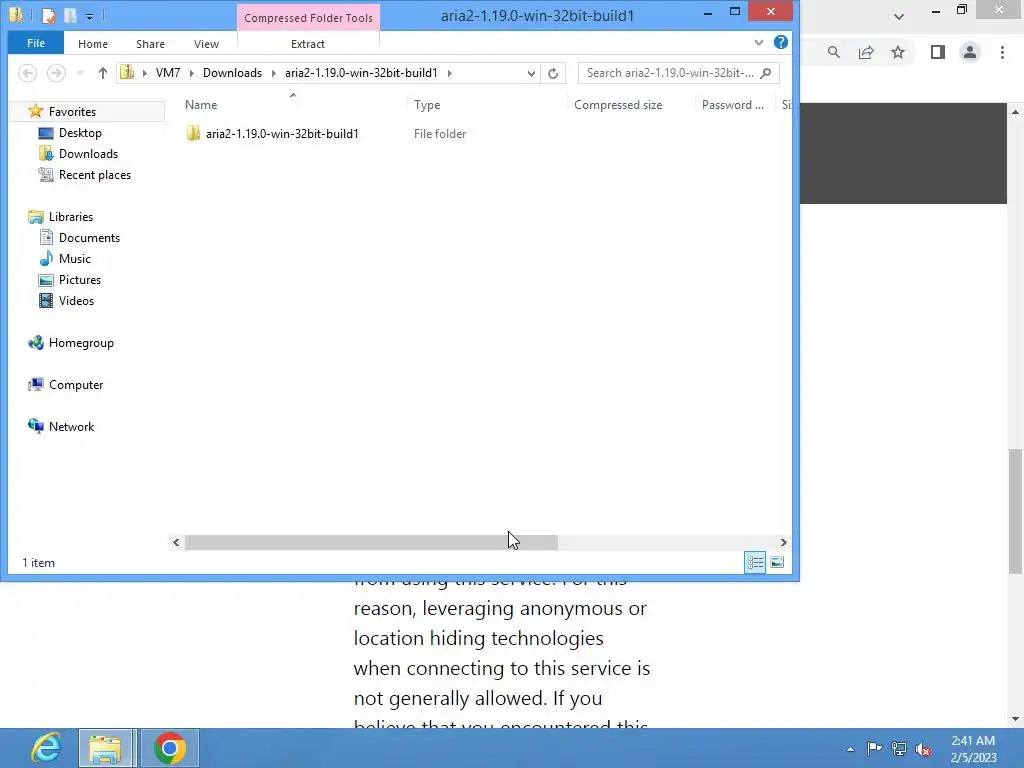Switch to Large icons view in status bar
This screenshot has width=1024, height=768.
pos(777,562)
